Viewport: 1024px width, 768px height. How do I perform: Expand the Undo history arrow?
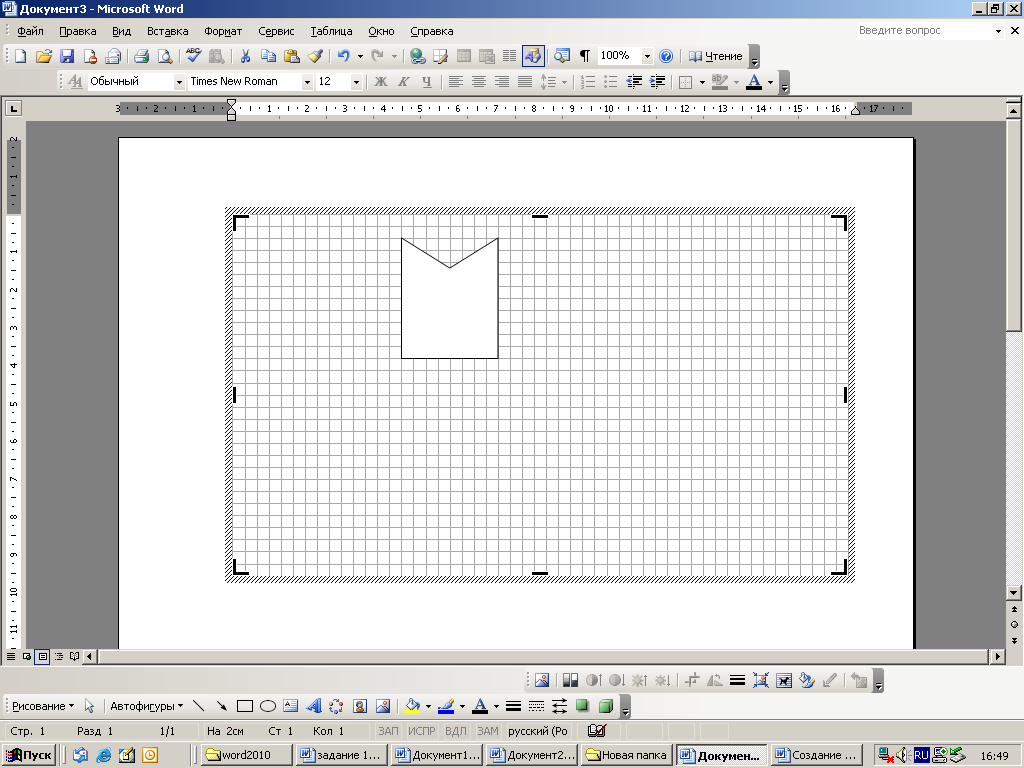(x=360, y=56)
